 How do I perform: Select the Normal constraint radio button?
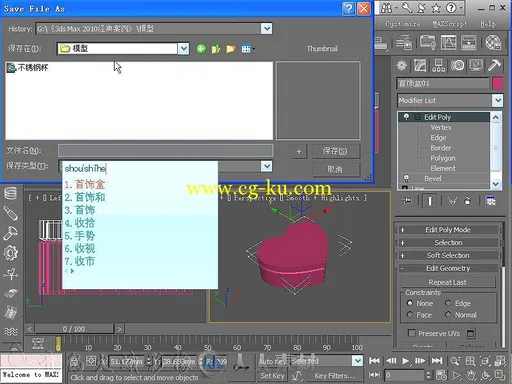[448, 314]
